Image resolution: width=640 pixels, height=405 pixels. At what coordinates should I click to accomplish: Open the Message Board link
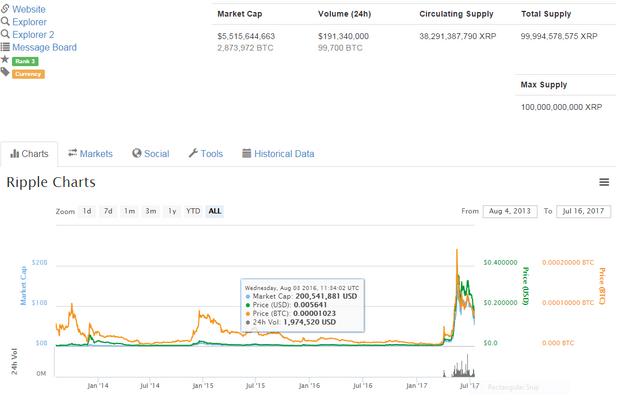(x=44, y=47)
